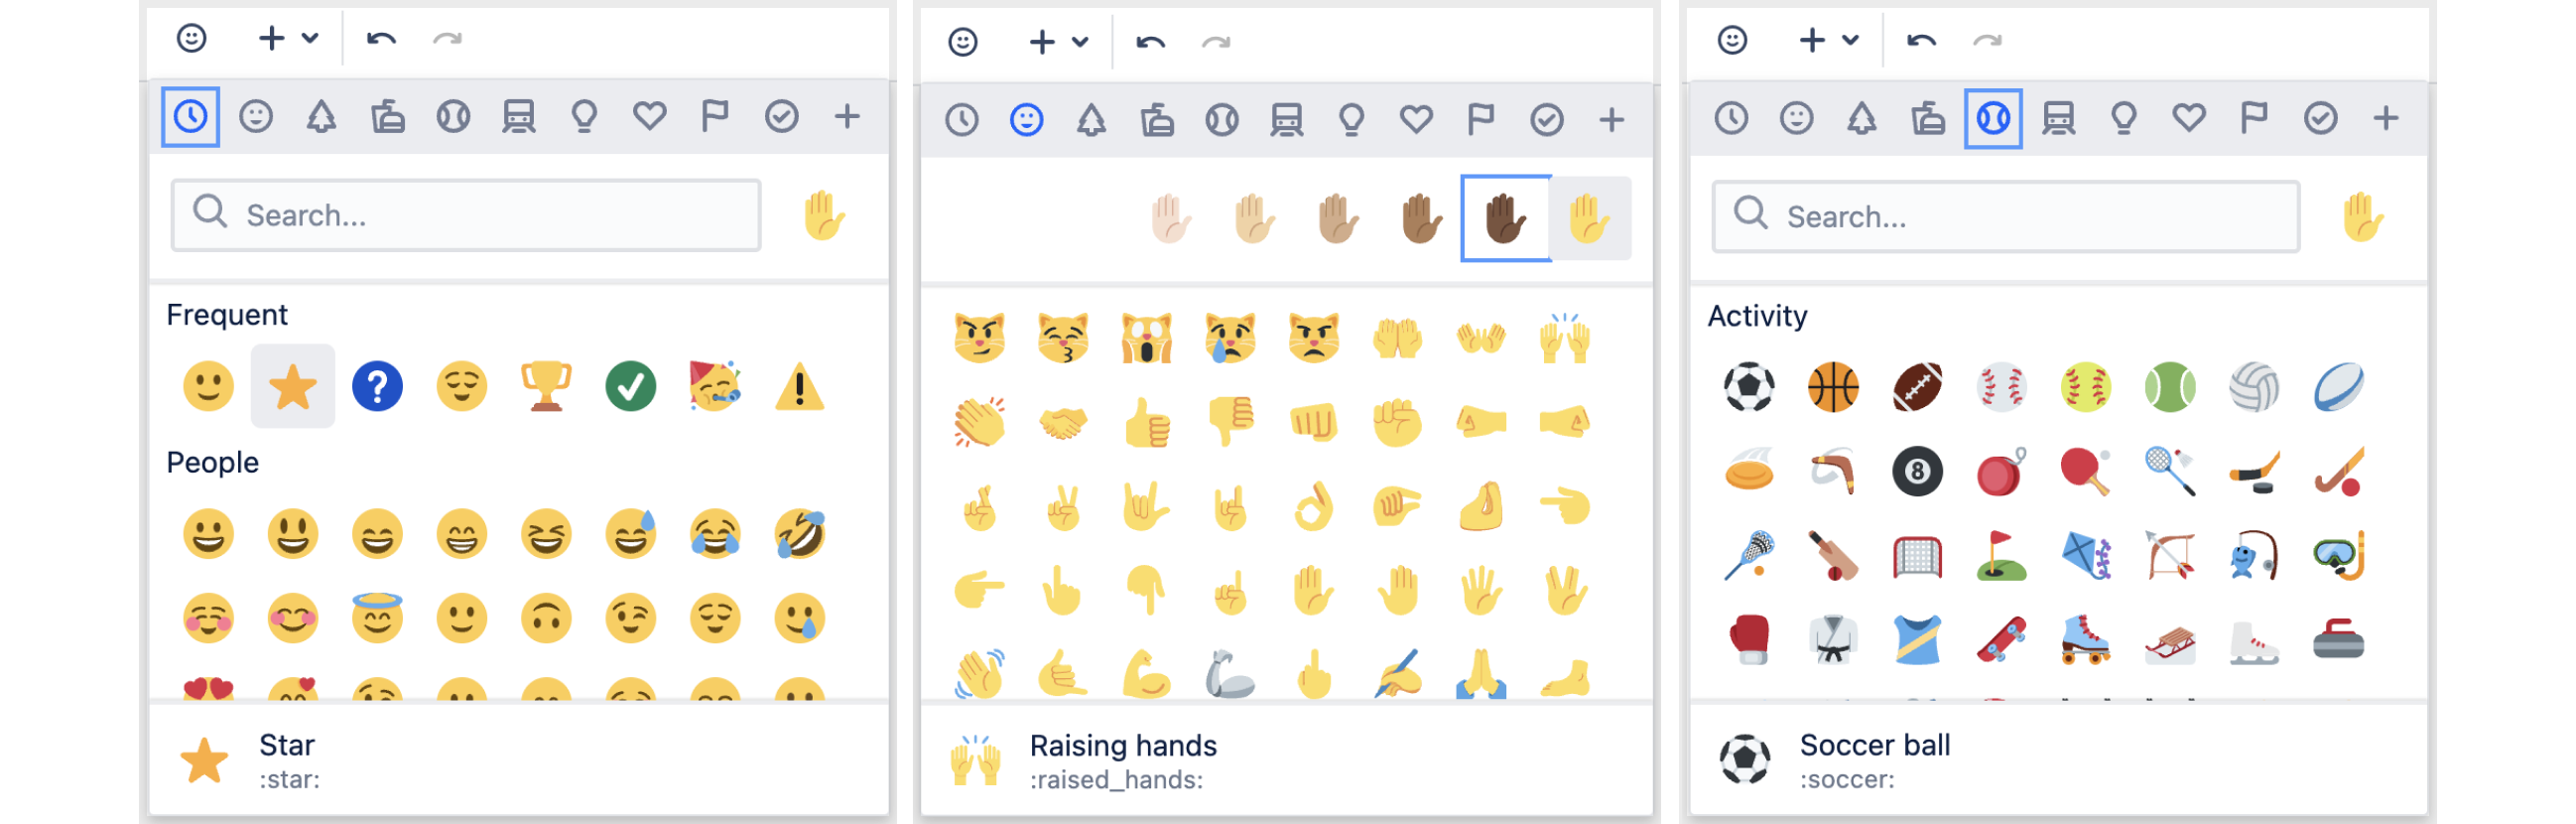Click the Search field in Activity panel
This screenshot has height=824, width=2576.
(x=2005, y=216)
